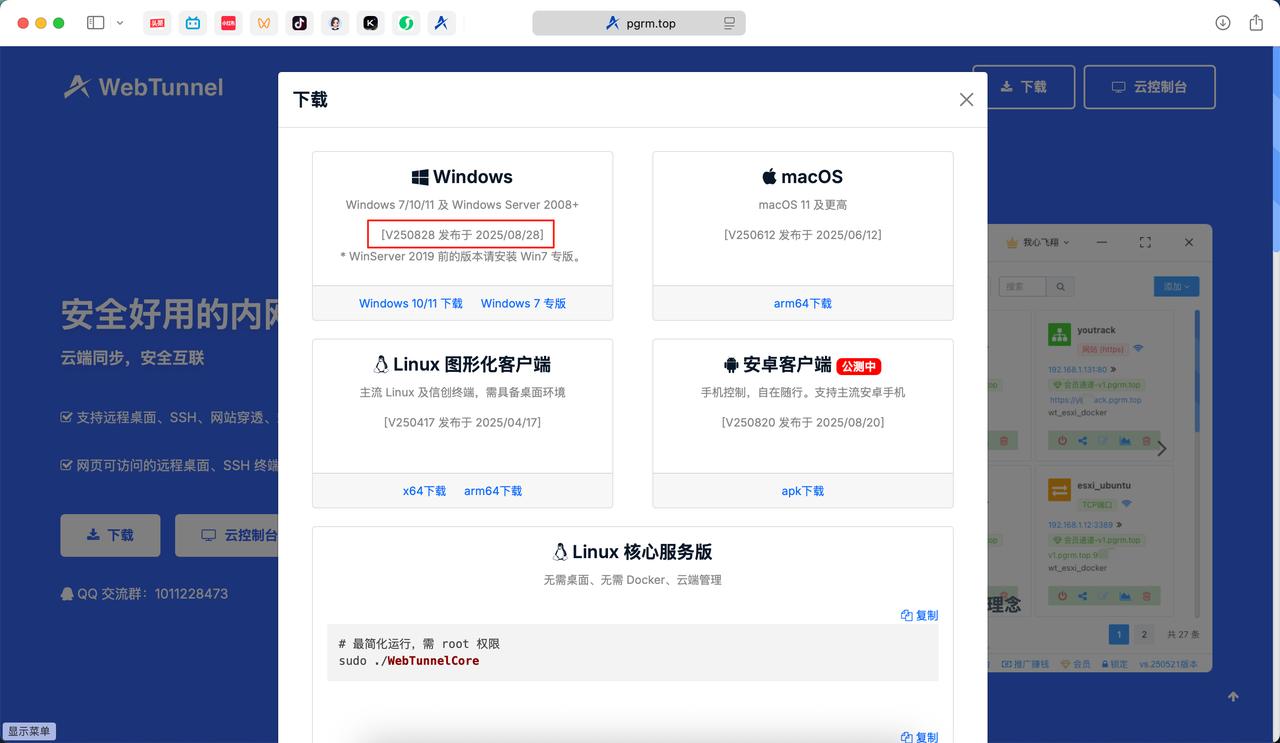This screenshot has width=1280, height=743.
Task: Select 推广赚钱 in the bottom bar
Action: pos(1023,663)
